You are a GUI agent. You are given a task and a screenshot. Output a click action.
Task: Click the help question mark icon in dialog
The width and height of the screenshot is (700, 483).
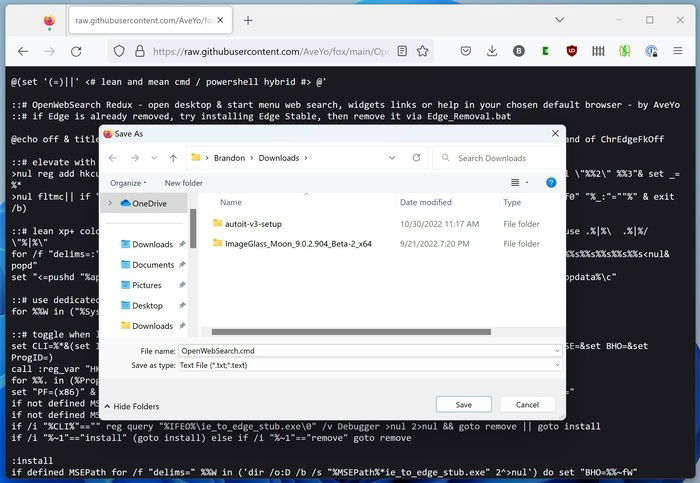pos(551,183)
